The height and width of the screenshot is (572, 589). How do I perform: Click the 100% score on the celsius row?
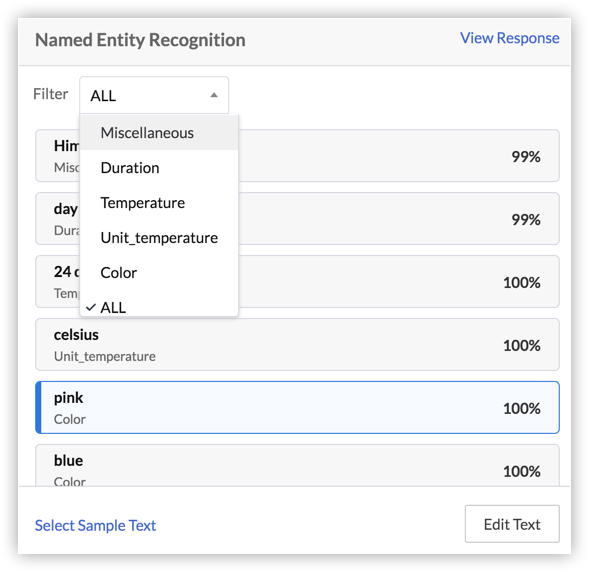click(522, 346)
